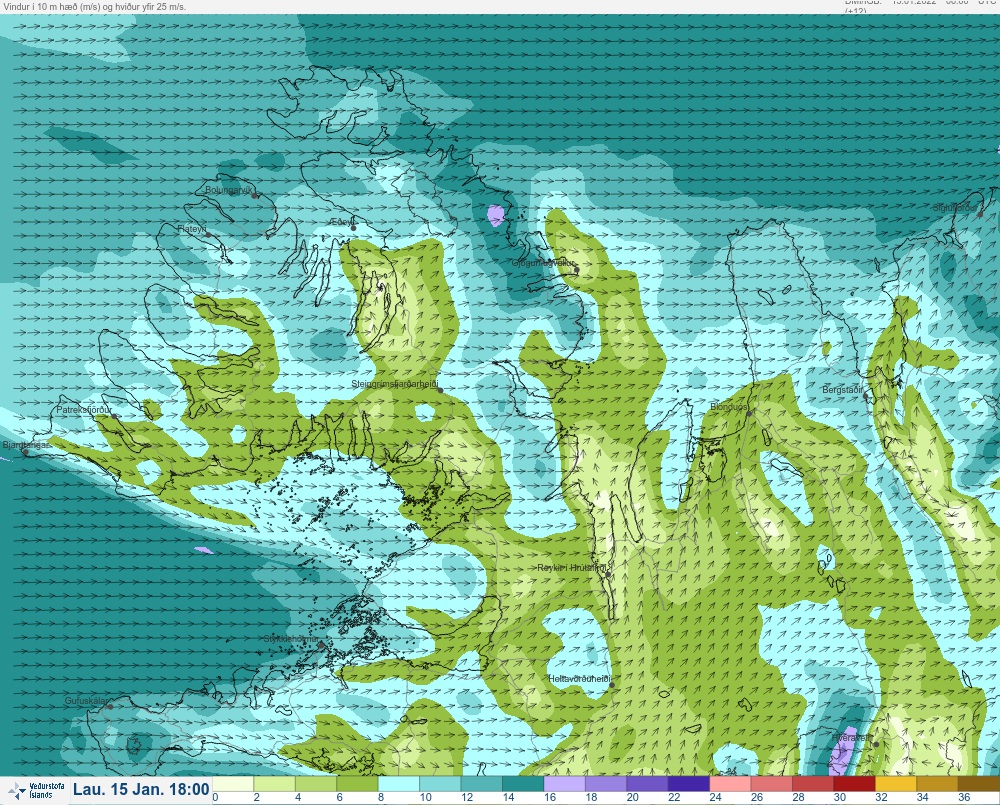The image size is (1000, 805).
Task: Pick the 34–36 m/s ochre legend swatch
Action: pyautogui.click(x=938, y=783)
